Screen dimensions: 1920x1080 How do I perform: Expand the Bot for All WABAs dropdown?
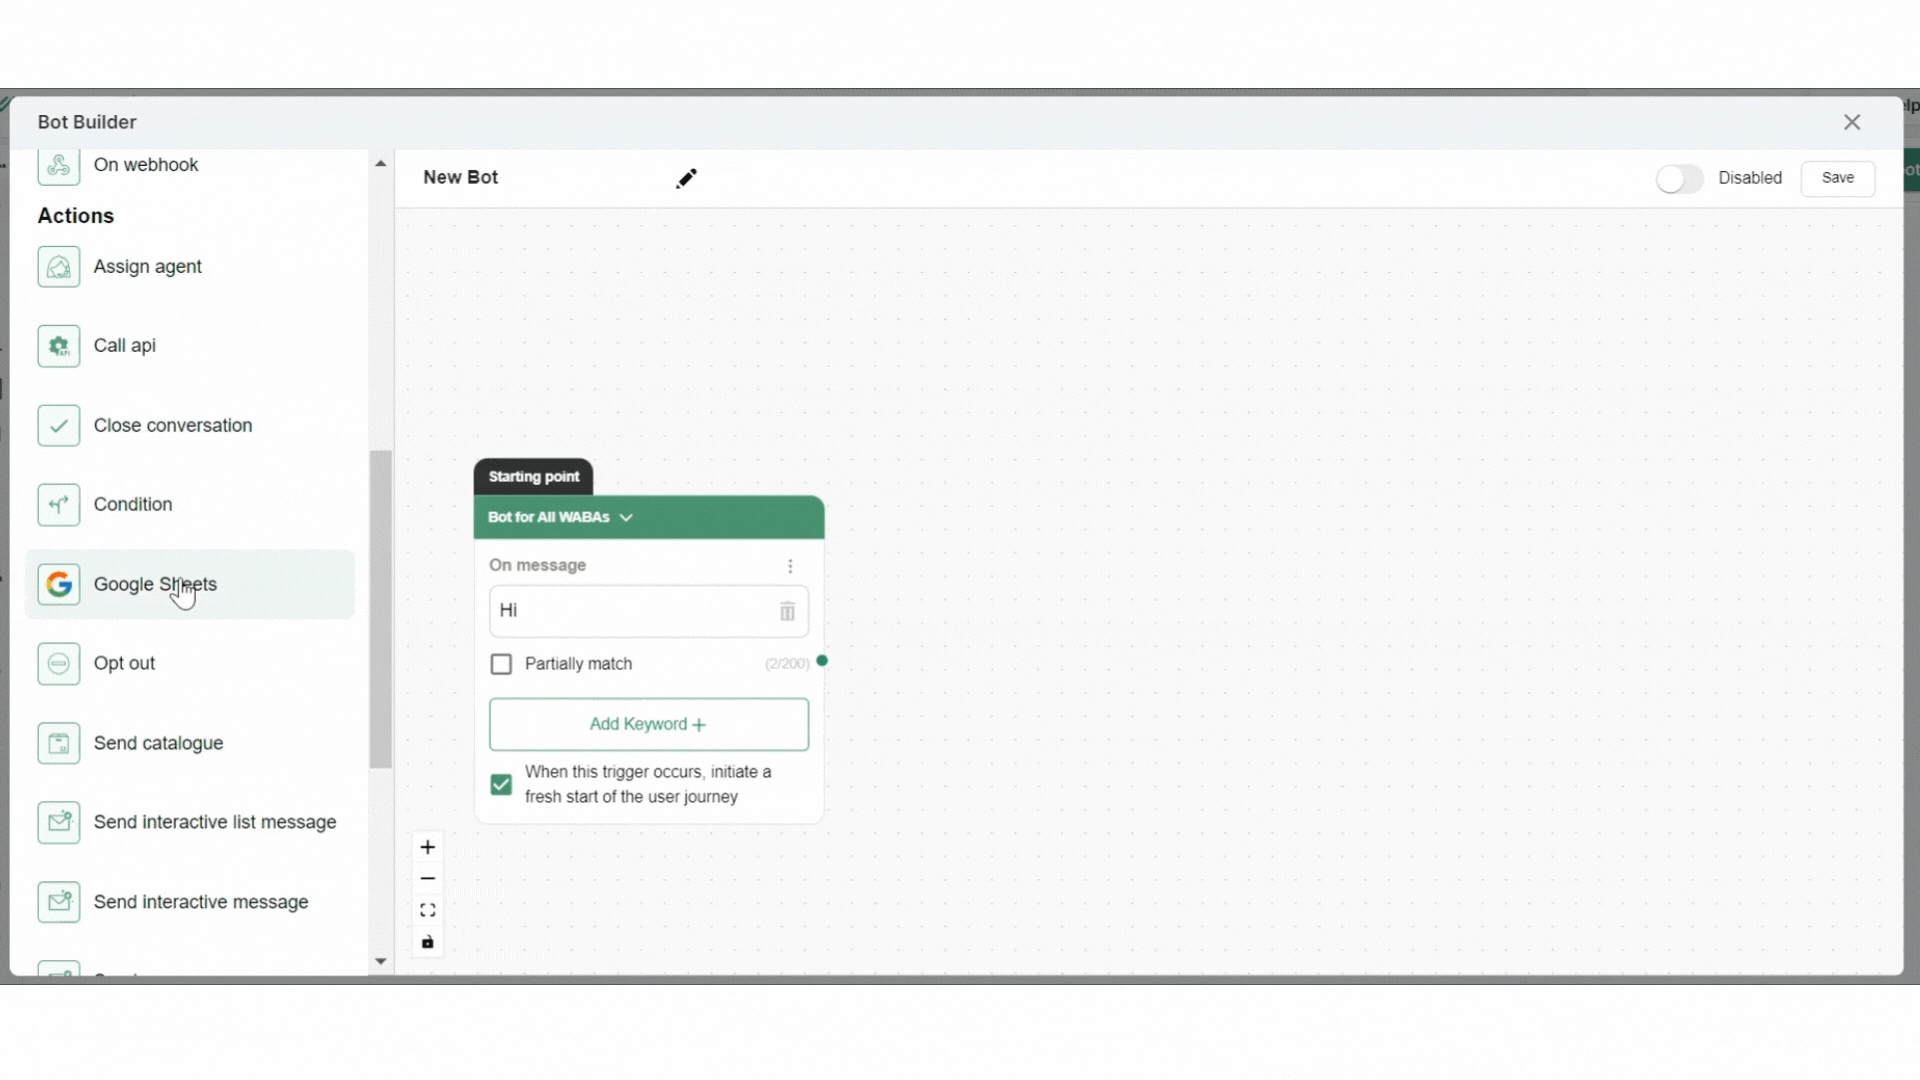(x=626, y=518)
